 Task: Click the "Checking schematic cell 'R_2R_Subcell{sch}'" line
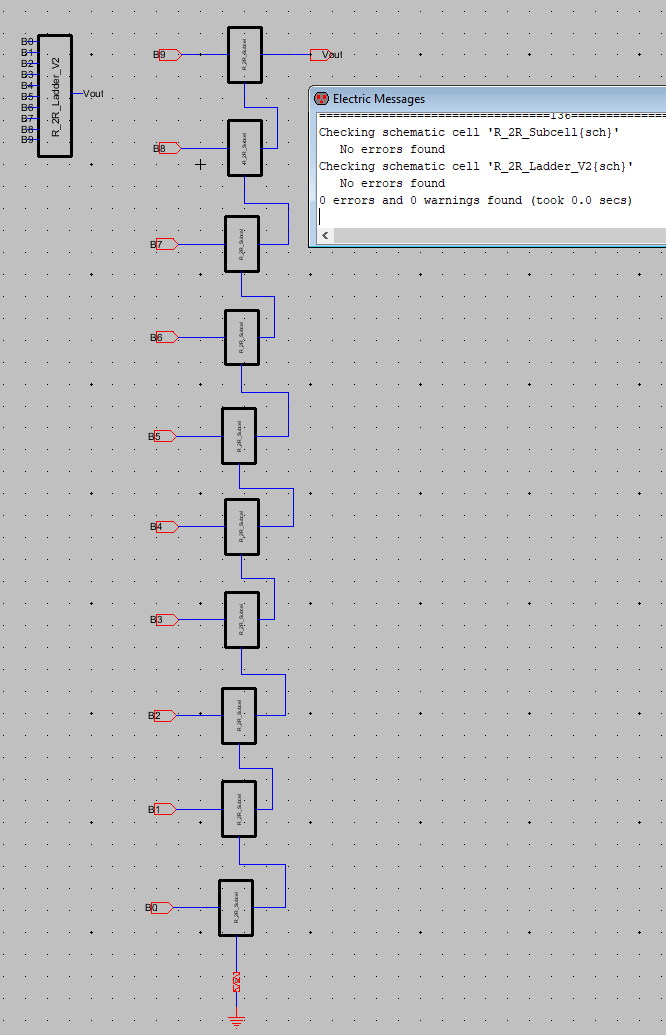coord(469,132)
